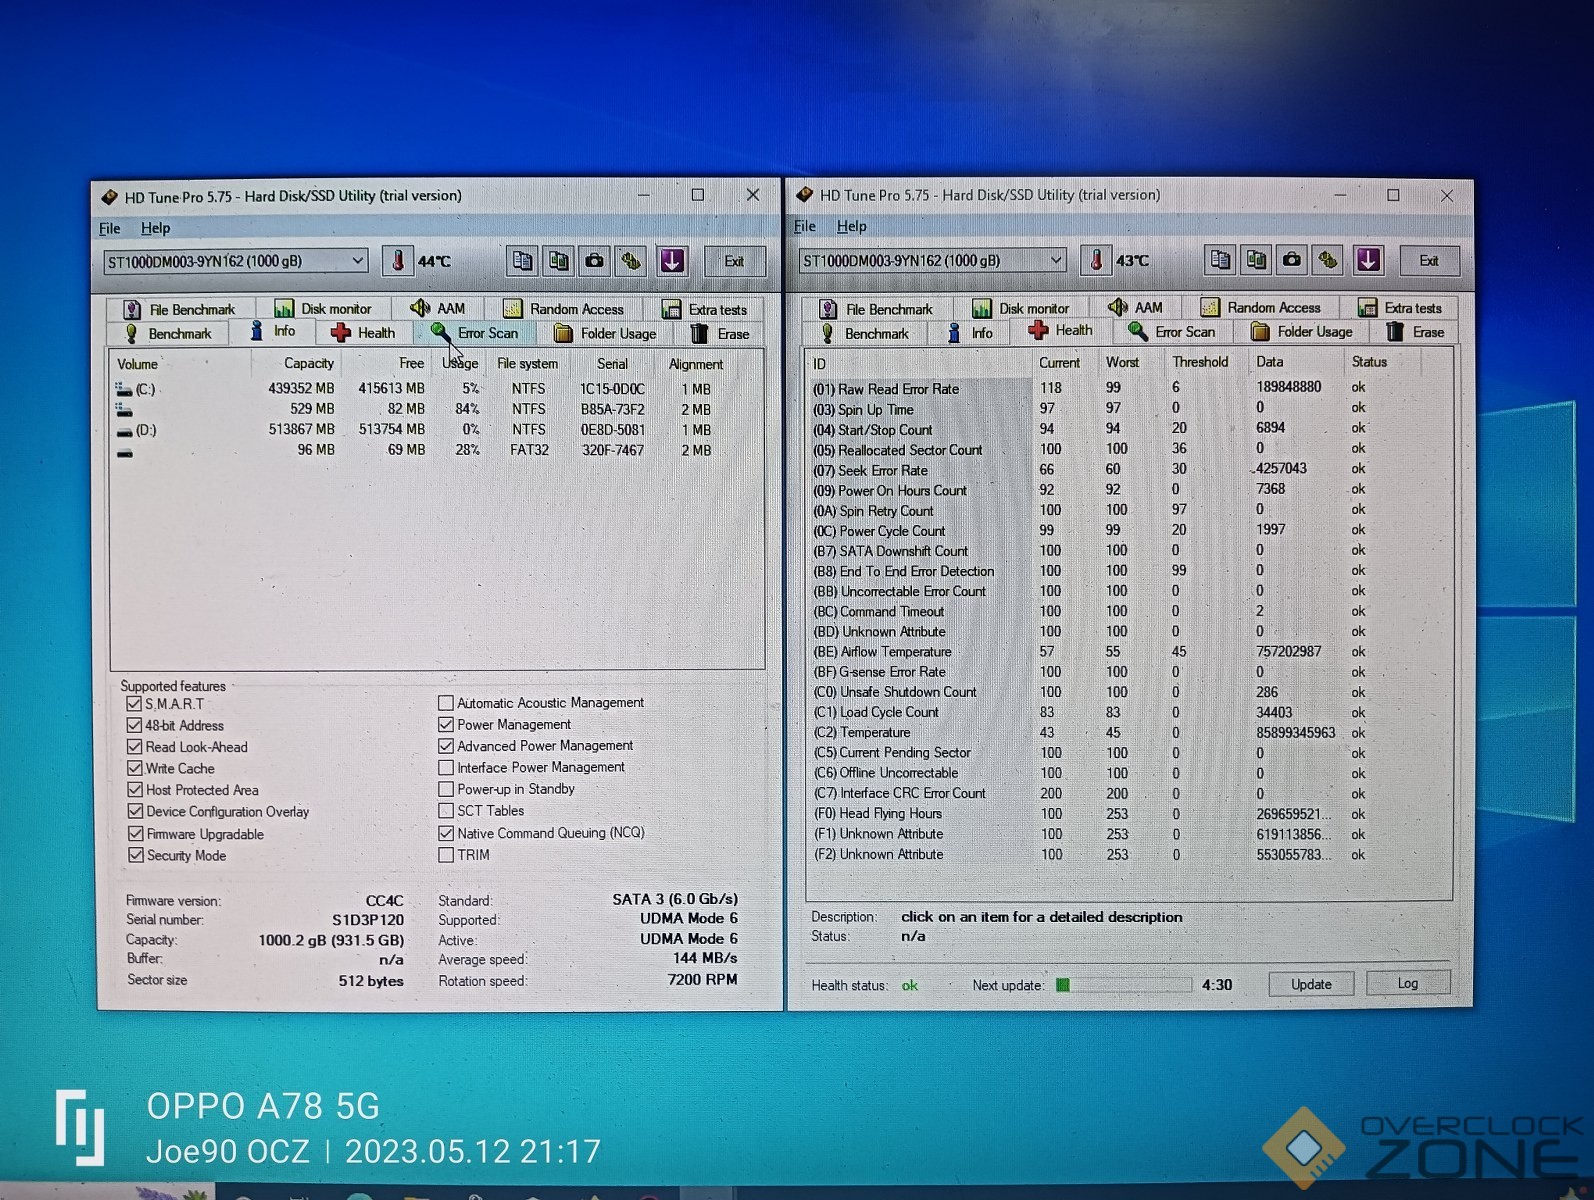Open options icon in right window toolbar
Screen dimensions: 1594x1200
(1328, 260)
